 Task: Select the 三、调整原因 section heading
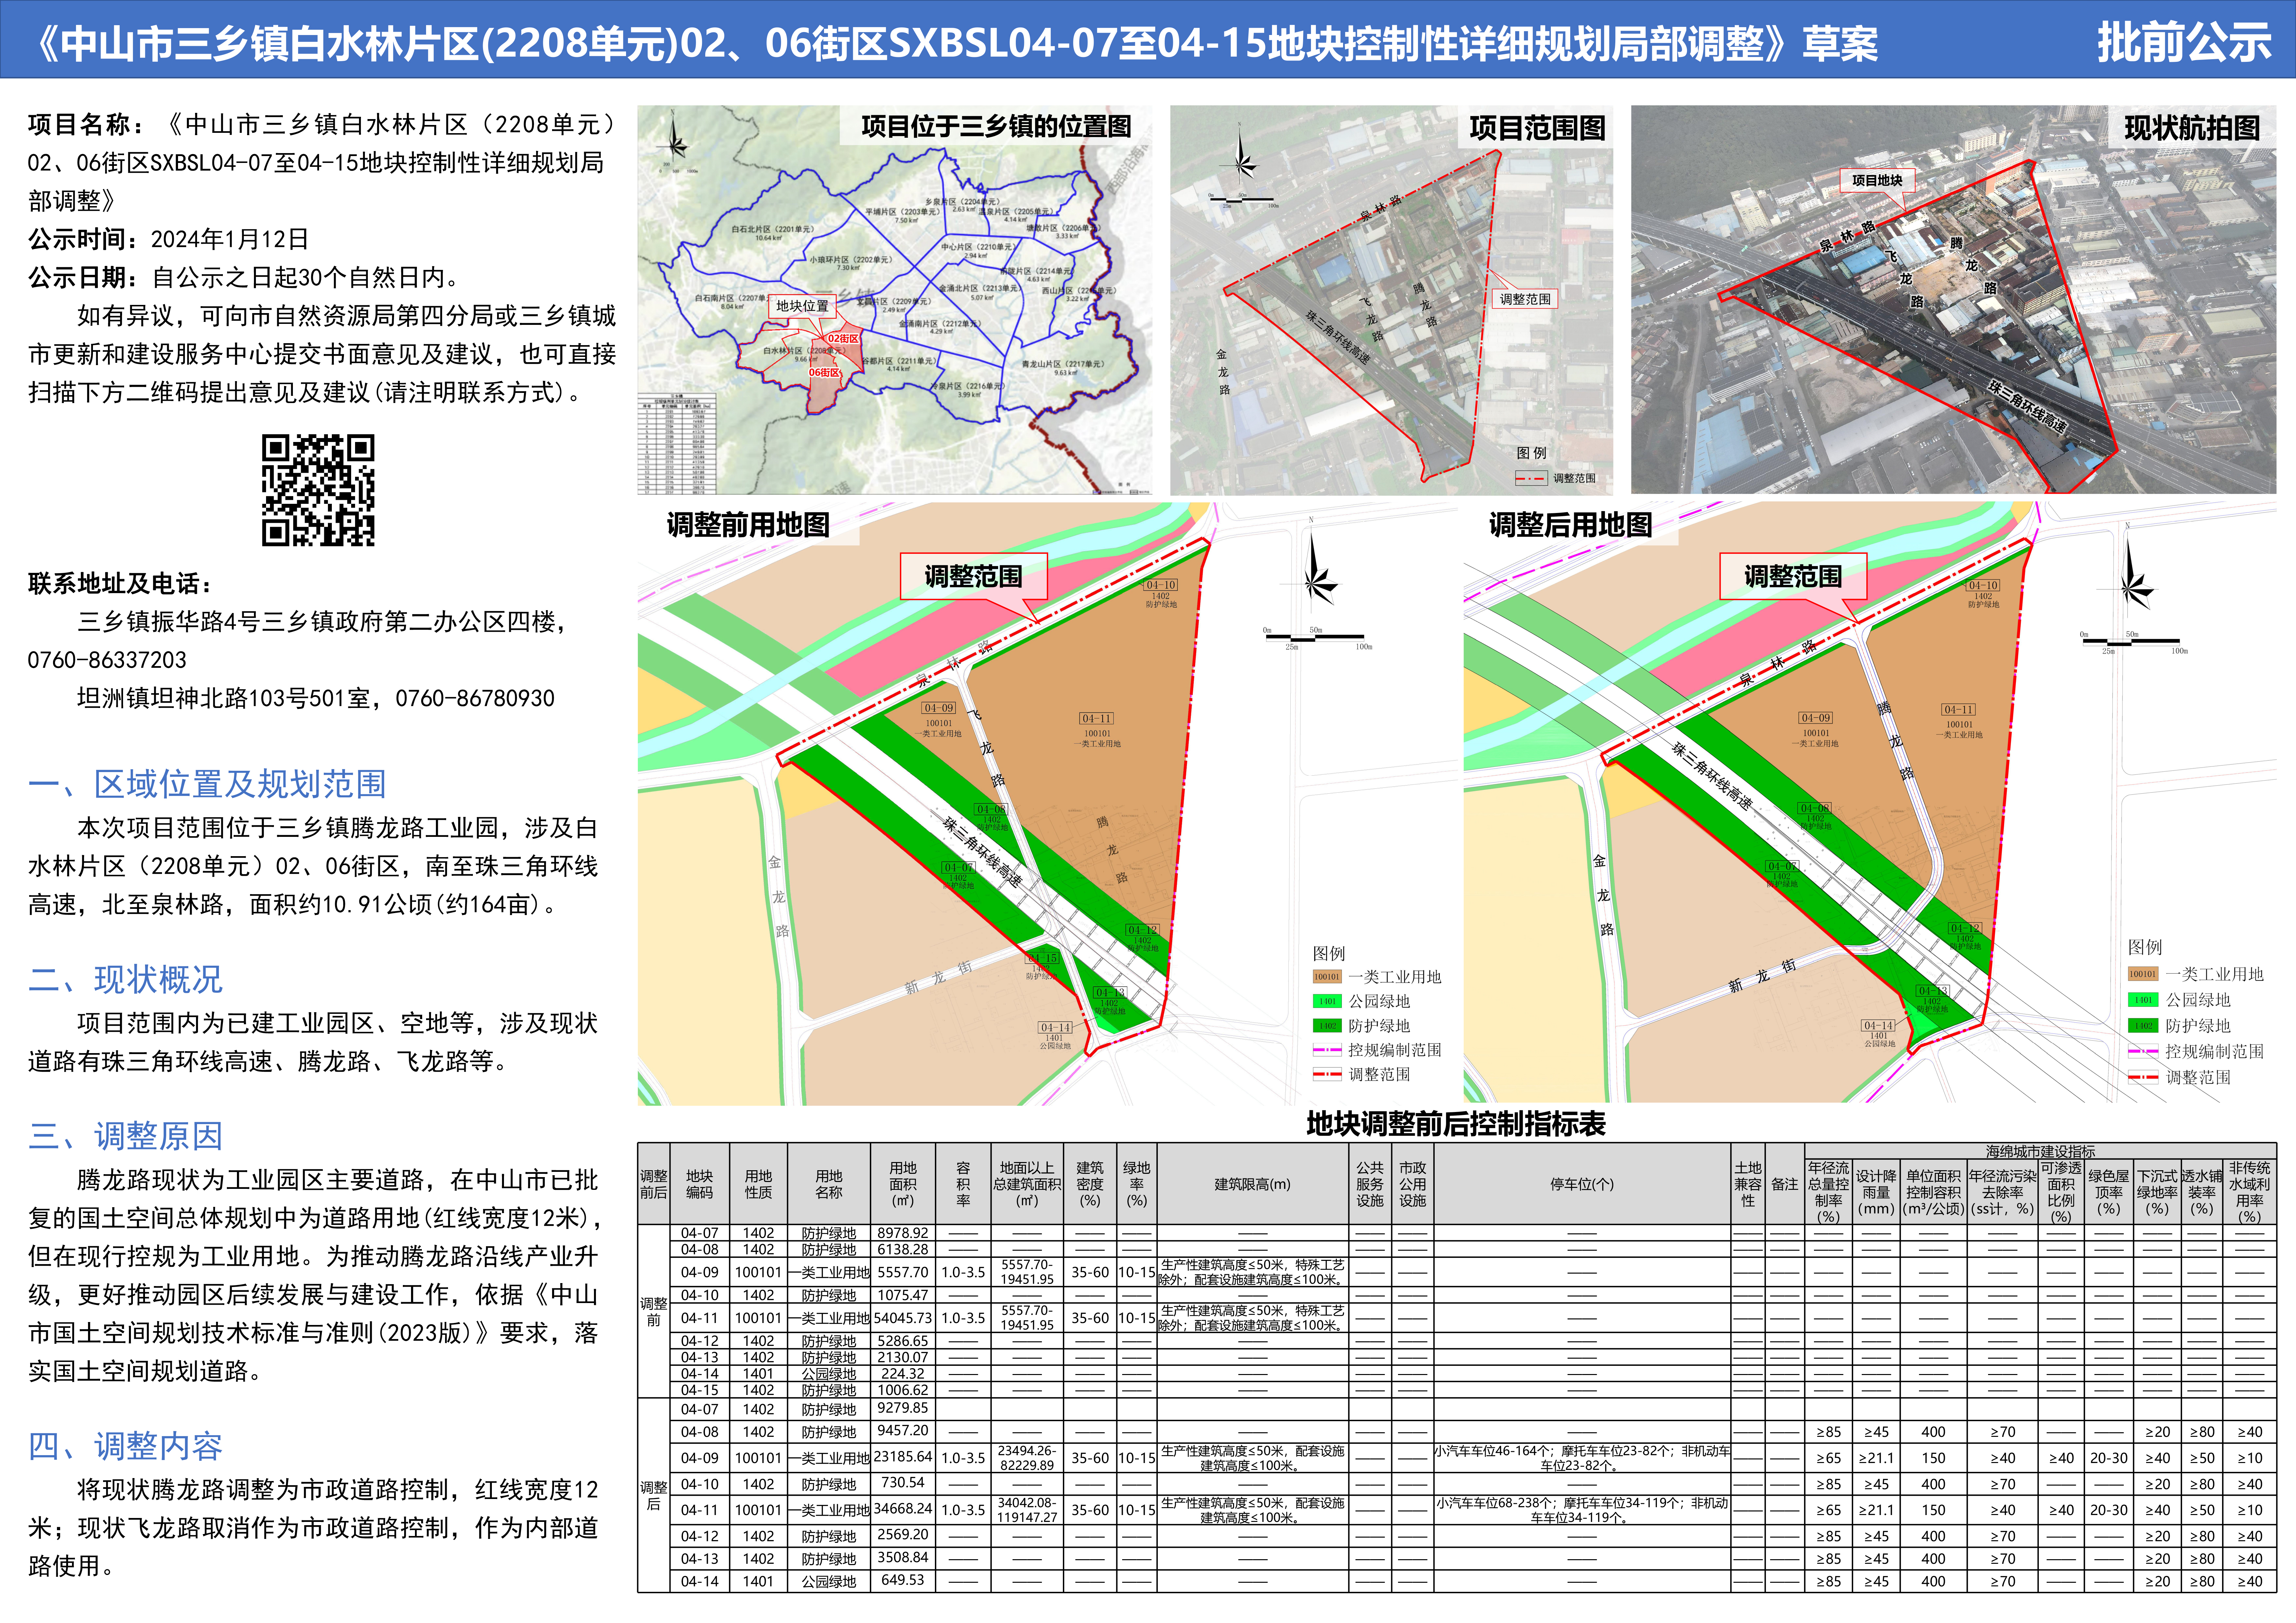click(125, 1136)
